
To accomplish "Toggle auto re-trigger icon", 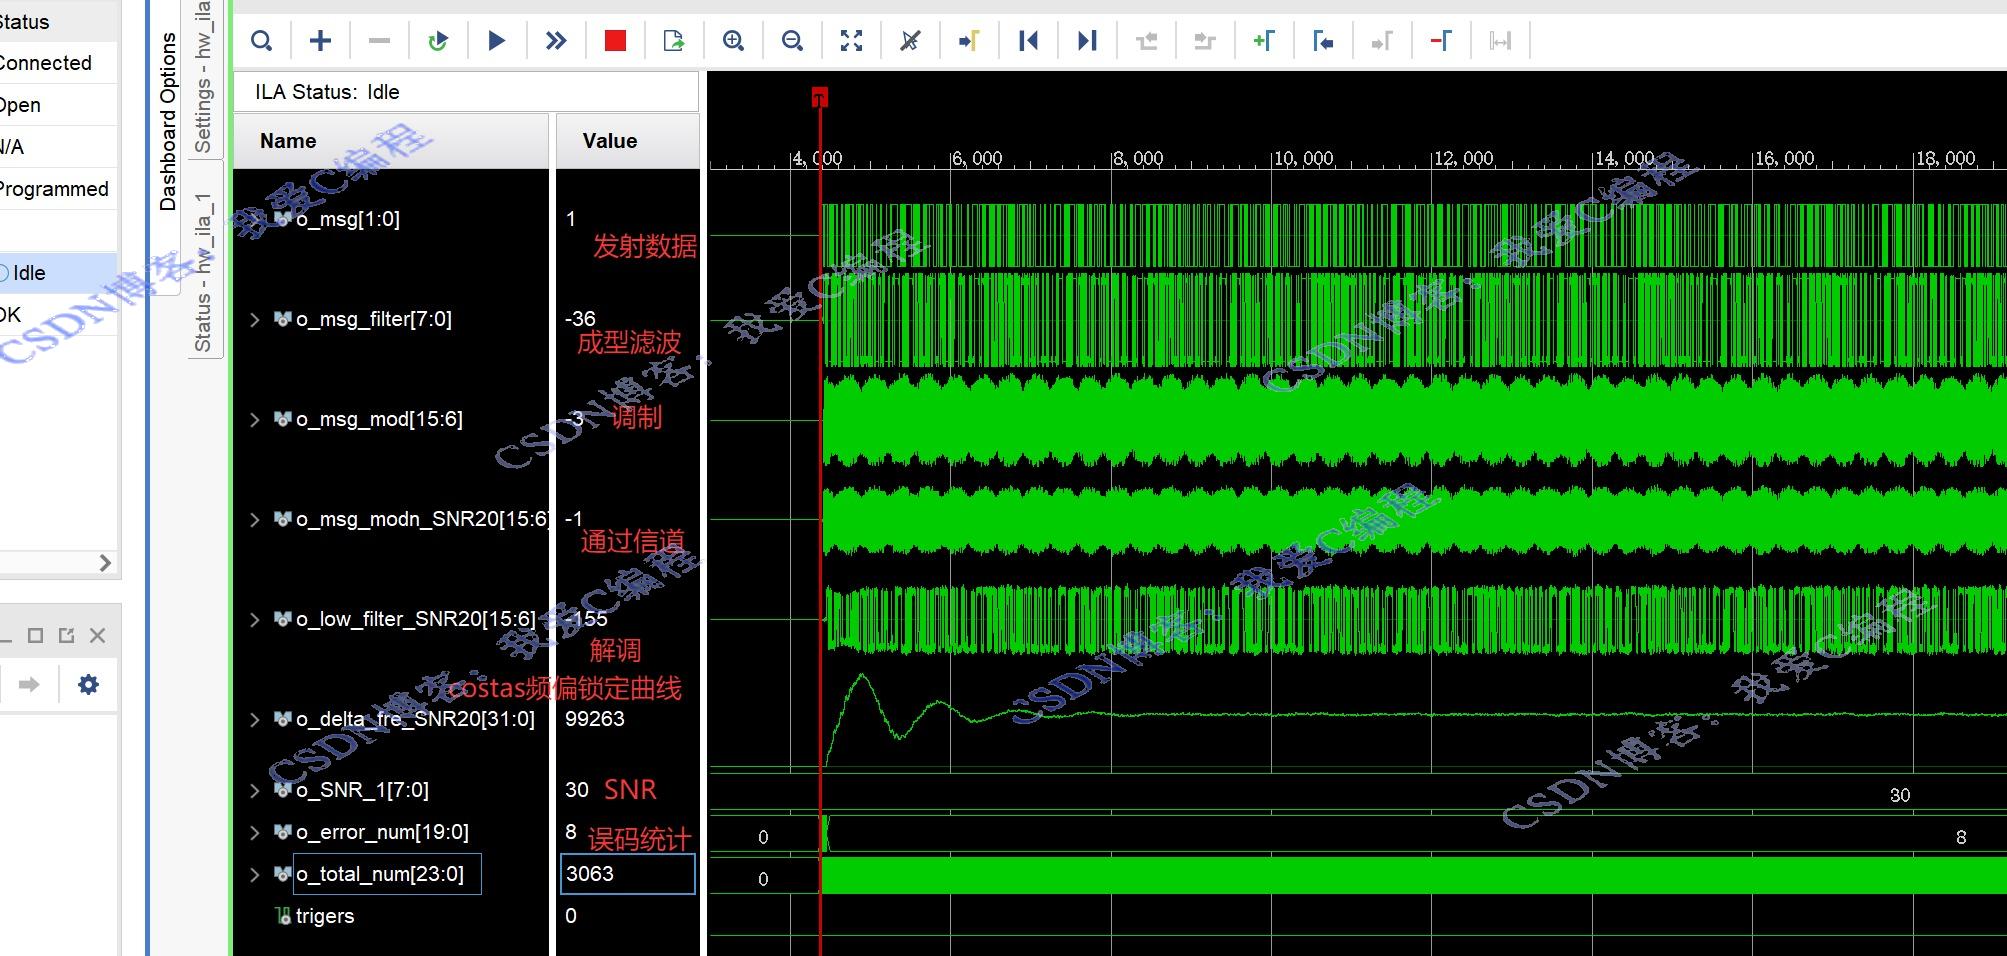I will (438, 41).
